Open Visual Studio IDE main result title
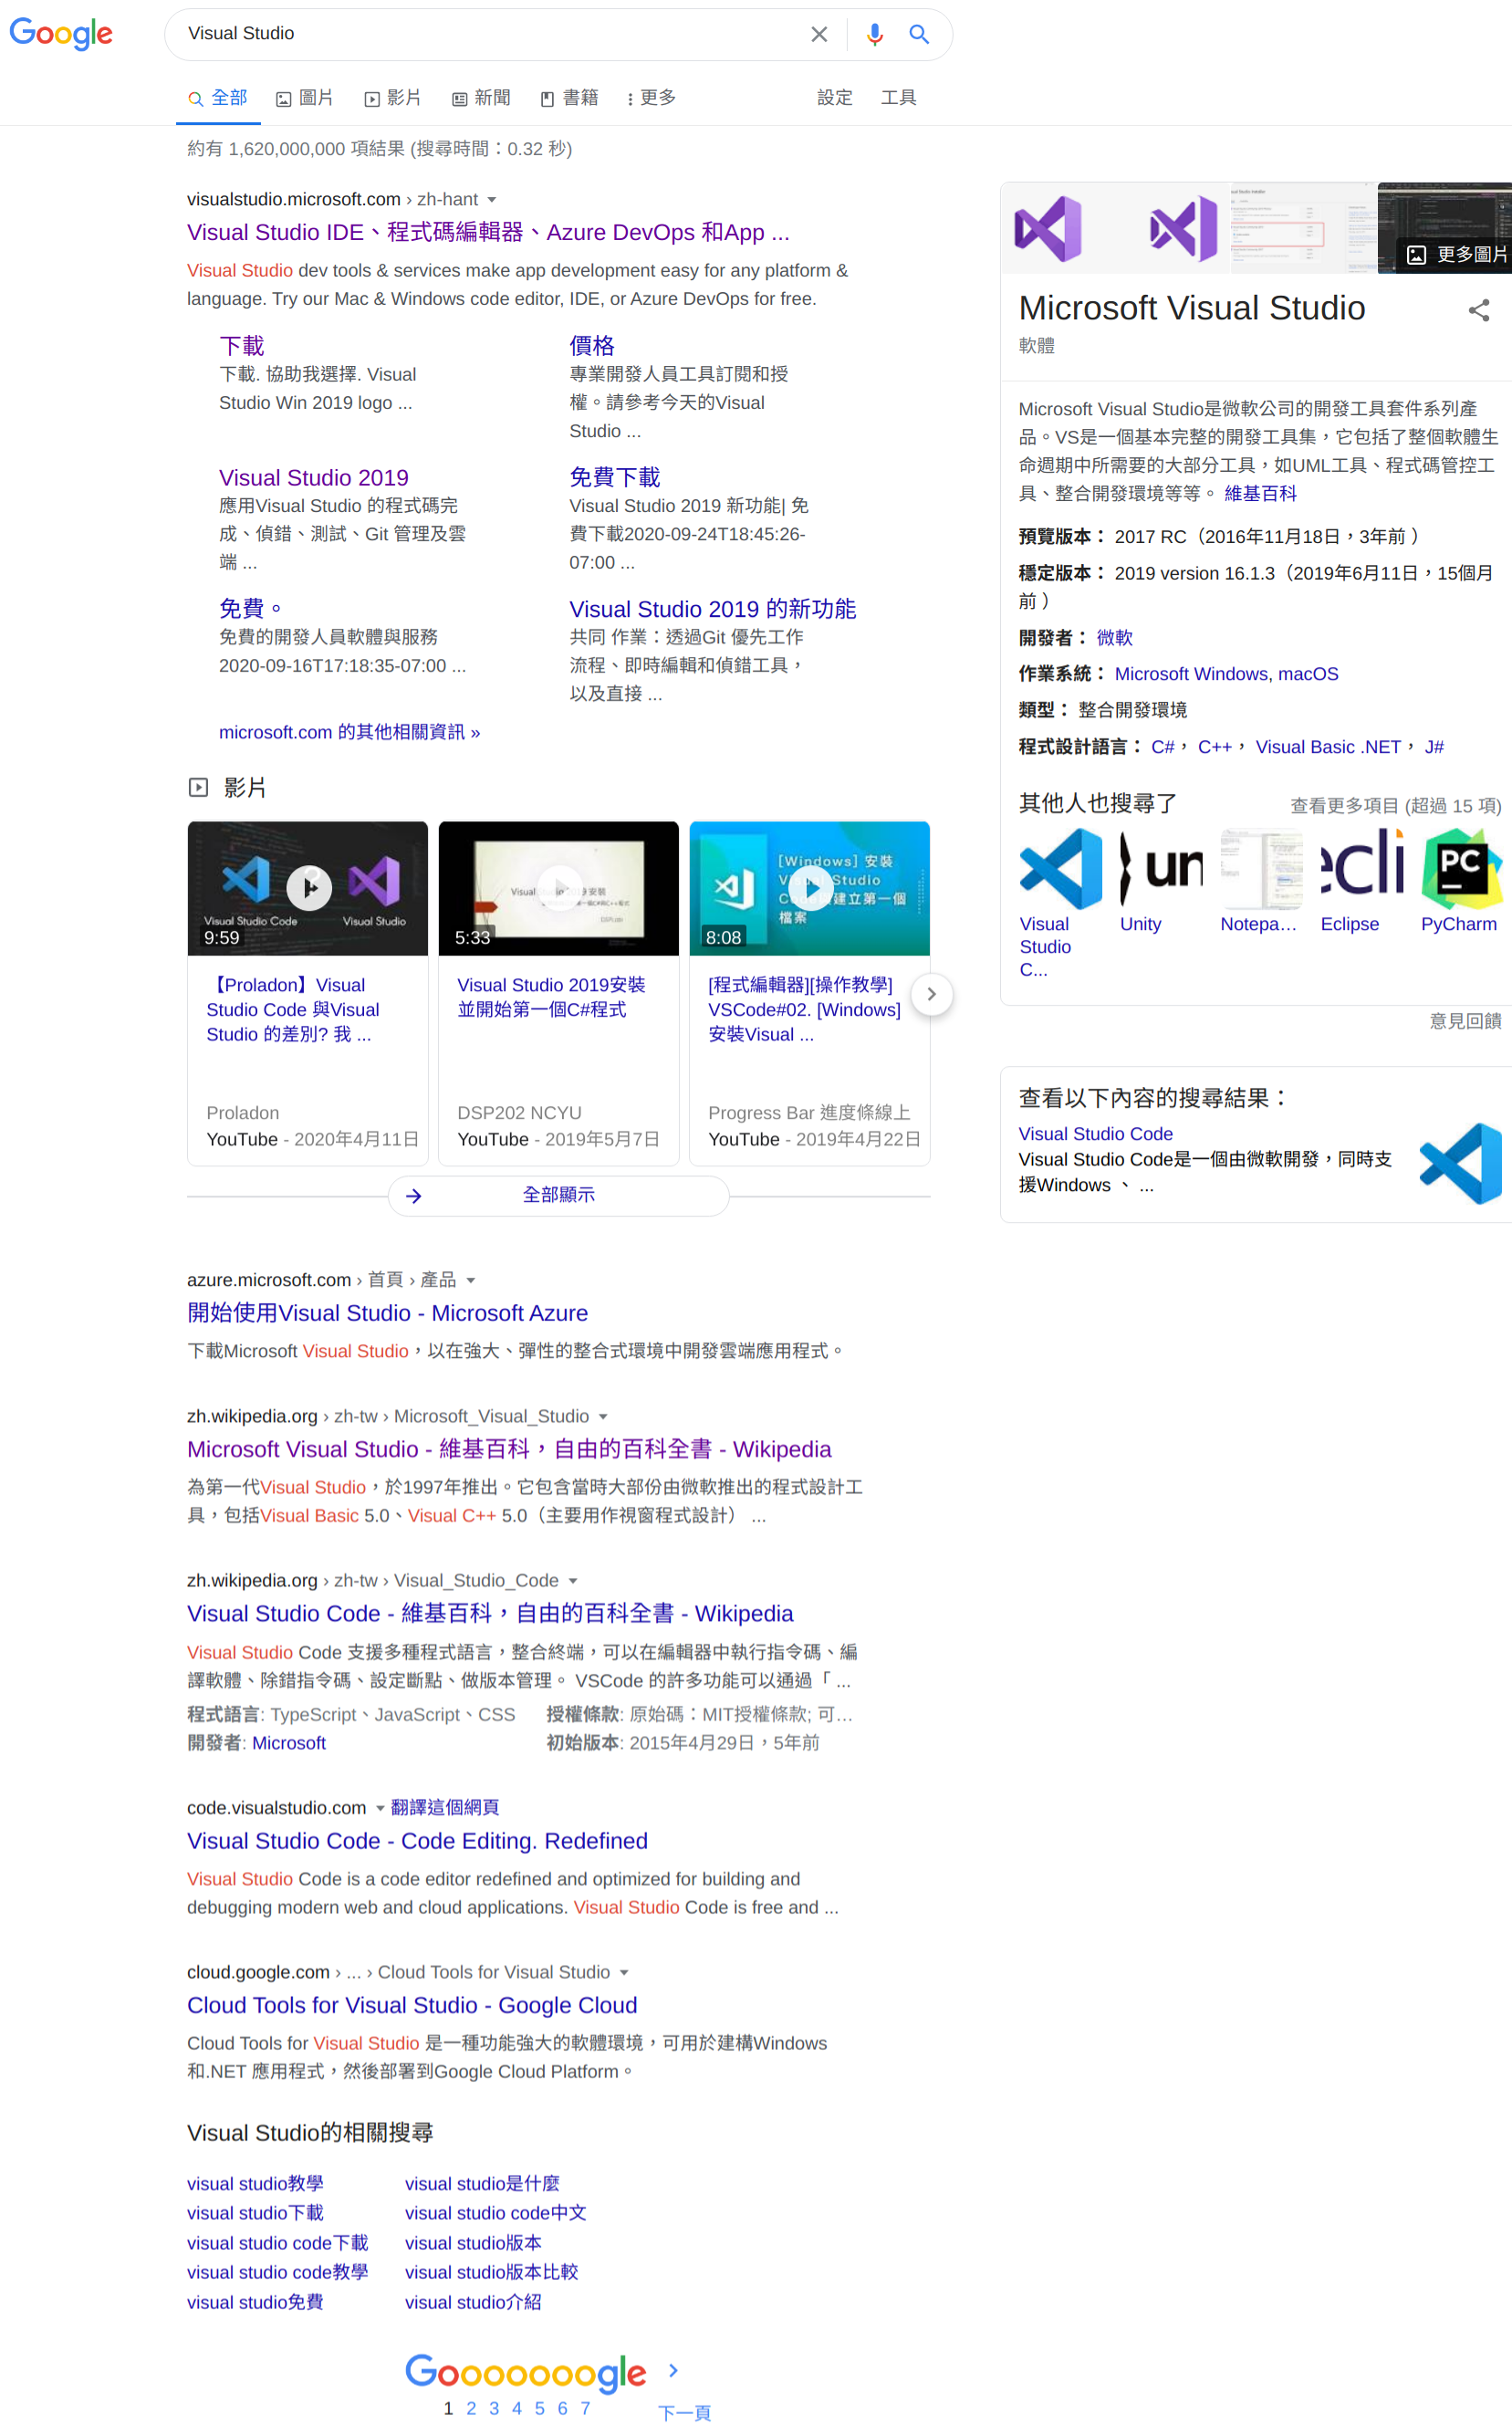The width and height of the screenshot is (1512, 2425). (488, 232)
